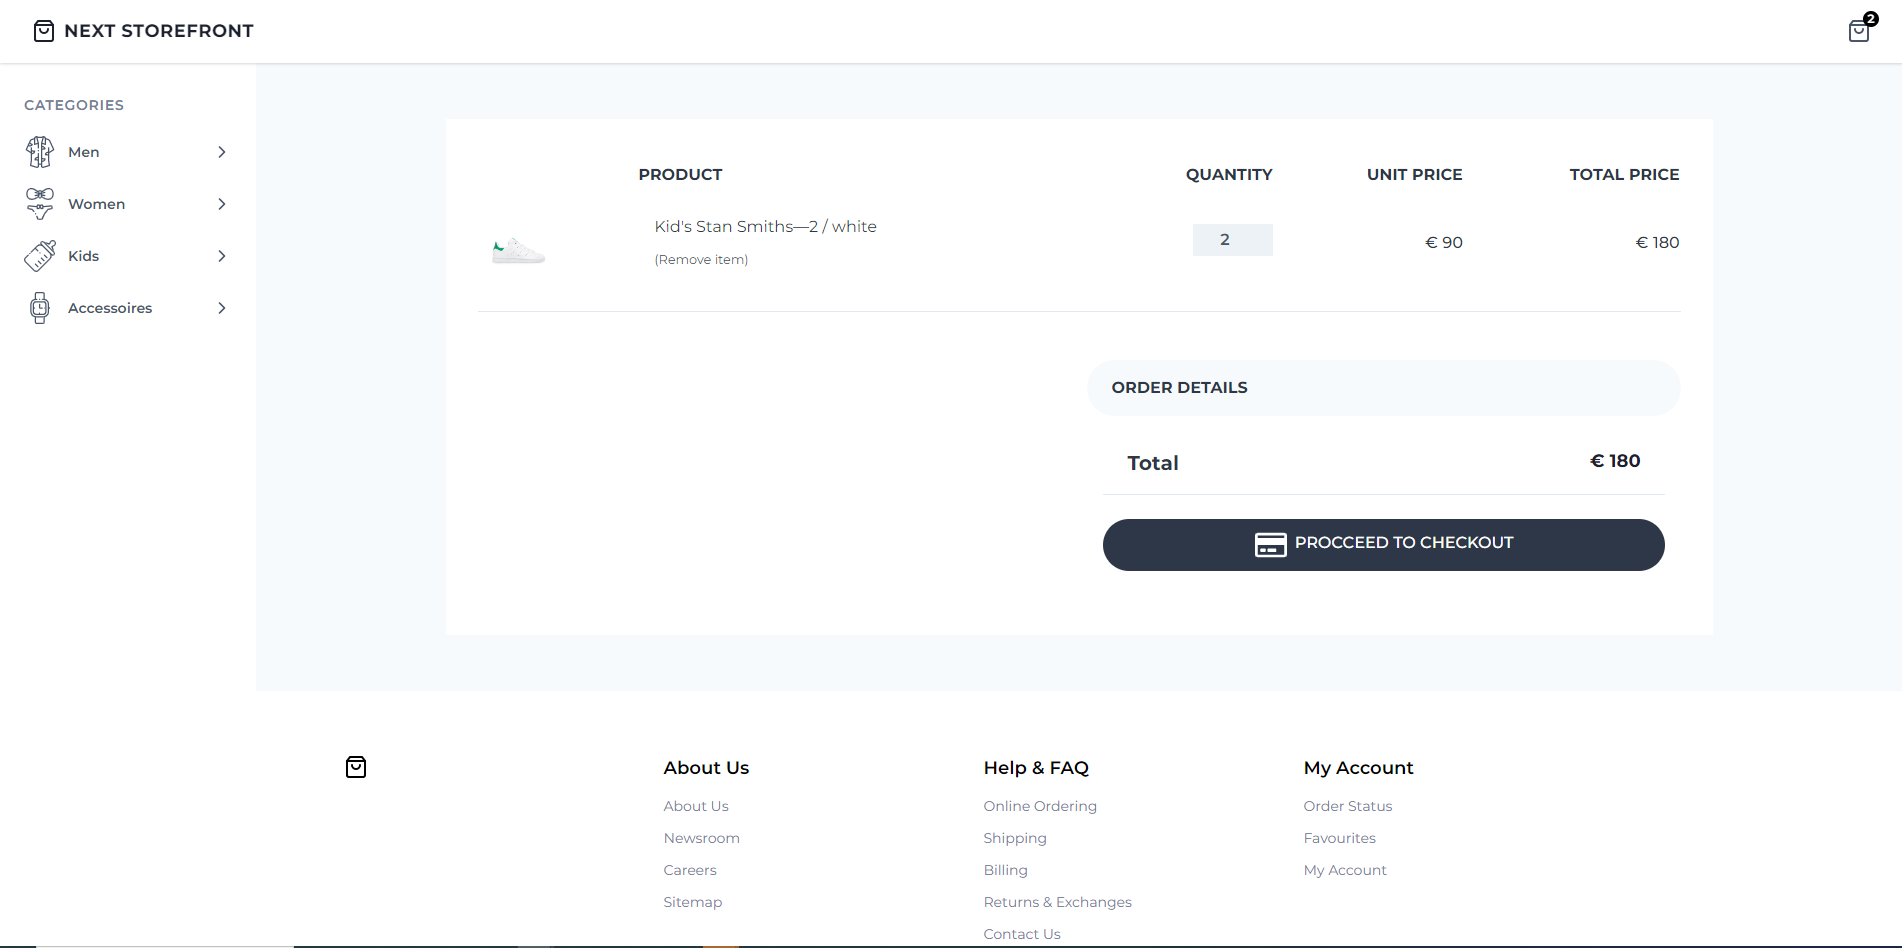
Task: Expand the Women category chevron
Action: click(222, 204)
